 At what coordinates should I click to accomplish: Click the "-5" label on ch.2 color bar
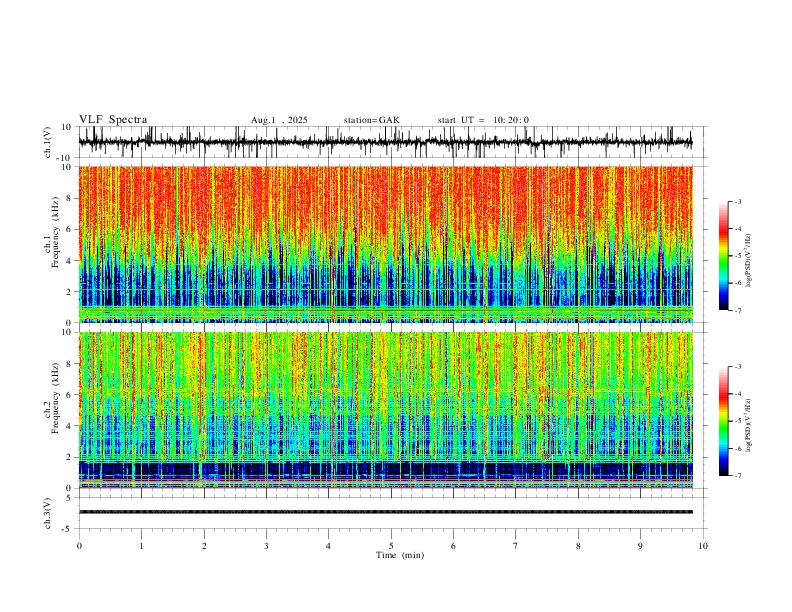pos(737,421)
